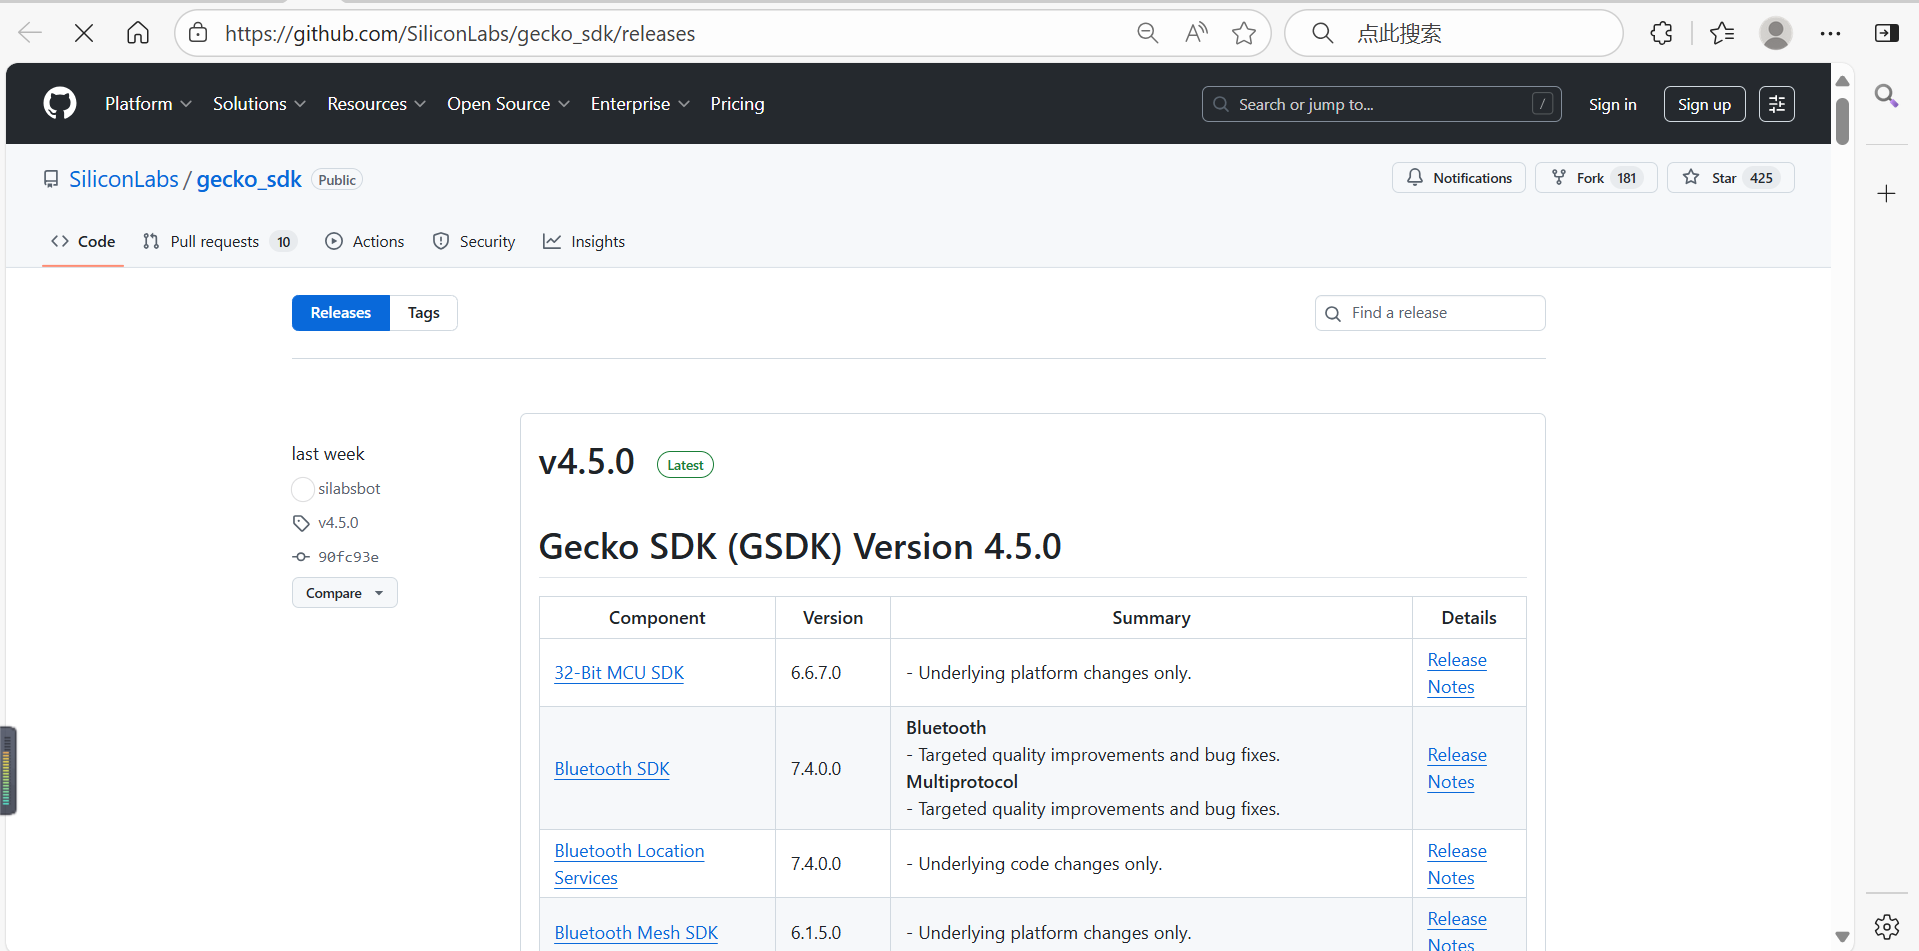Click the GitHub logo icon
The width and height of the screenshot is (1919, 951).
coord(60,103)
